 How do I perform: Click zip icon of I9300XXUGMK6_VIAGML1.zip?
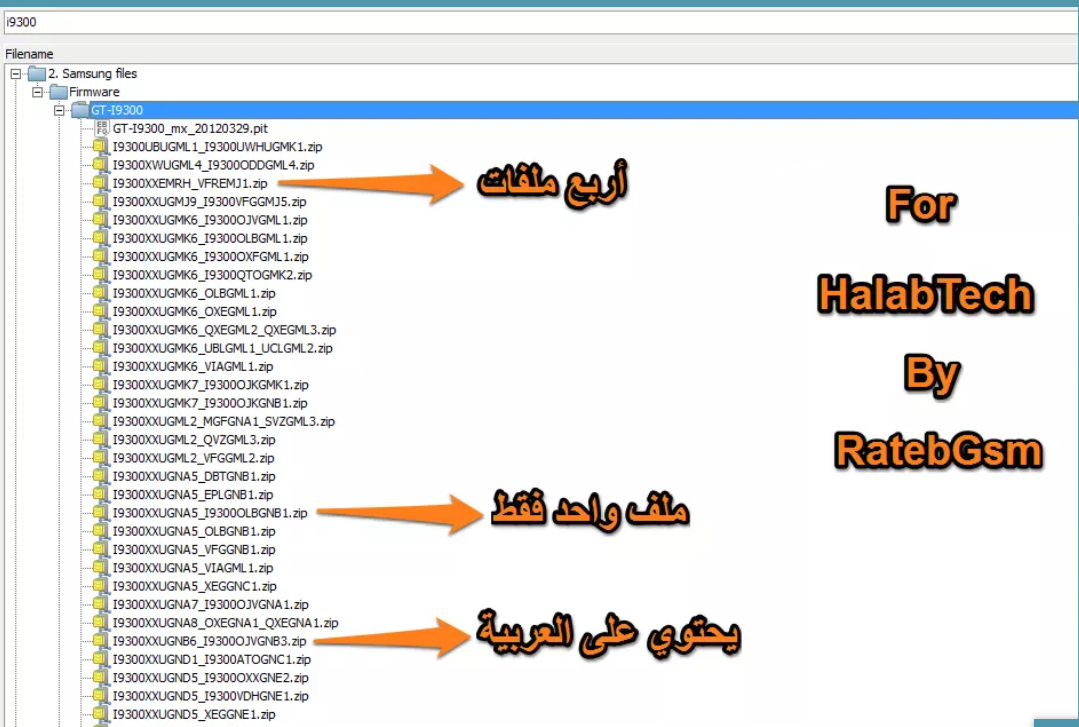tap(100, 366)
